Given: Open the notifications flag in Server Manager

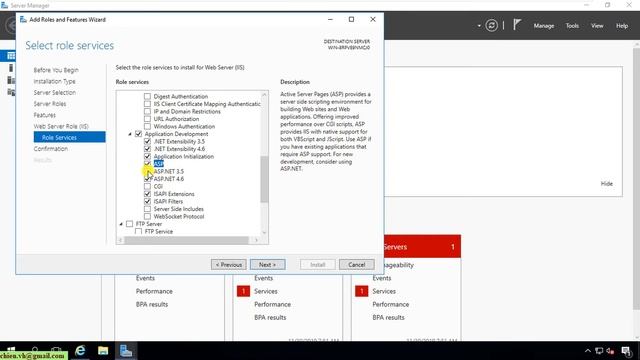Looking at the screenshot, I should click(x=517, y=25).
